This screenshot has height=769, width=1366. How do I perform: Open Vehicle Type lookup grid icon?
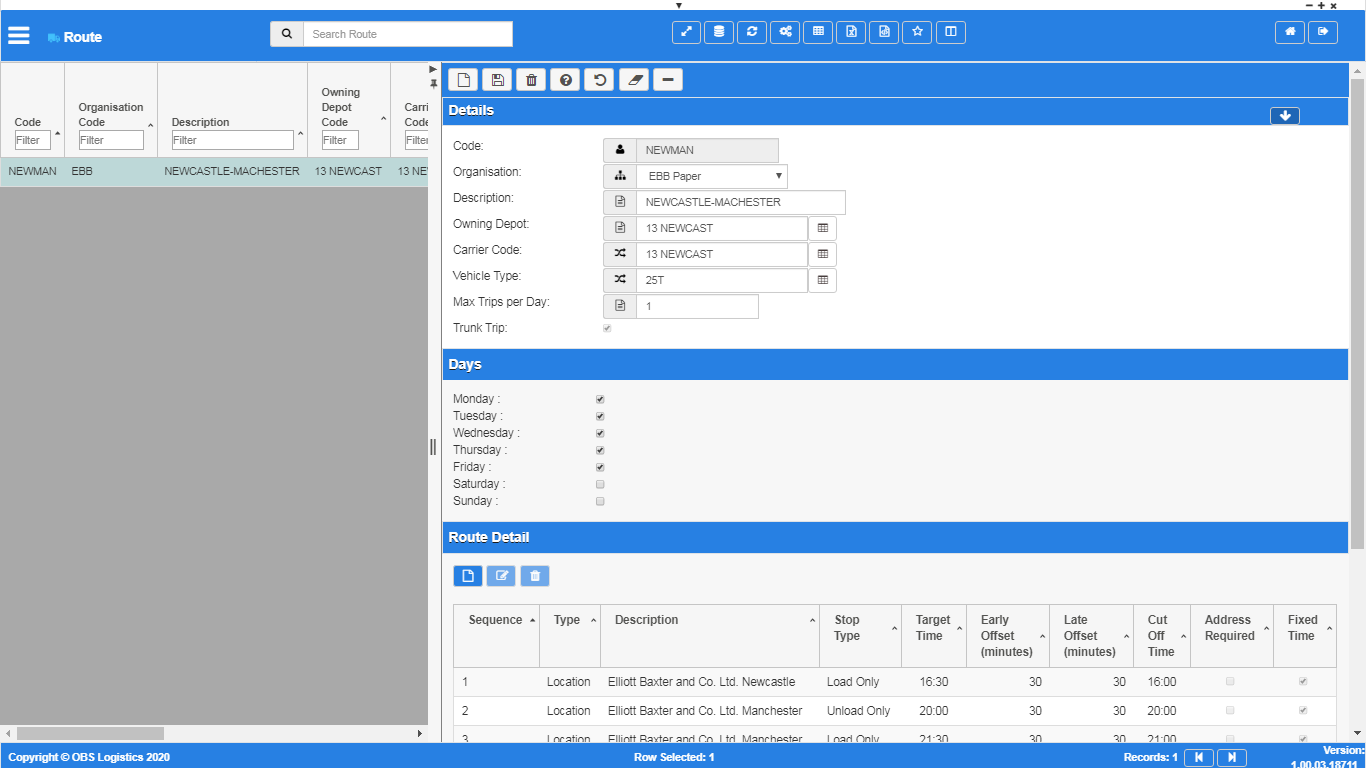click(823, 280)
